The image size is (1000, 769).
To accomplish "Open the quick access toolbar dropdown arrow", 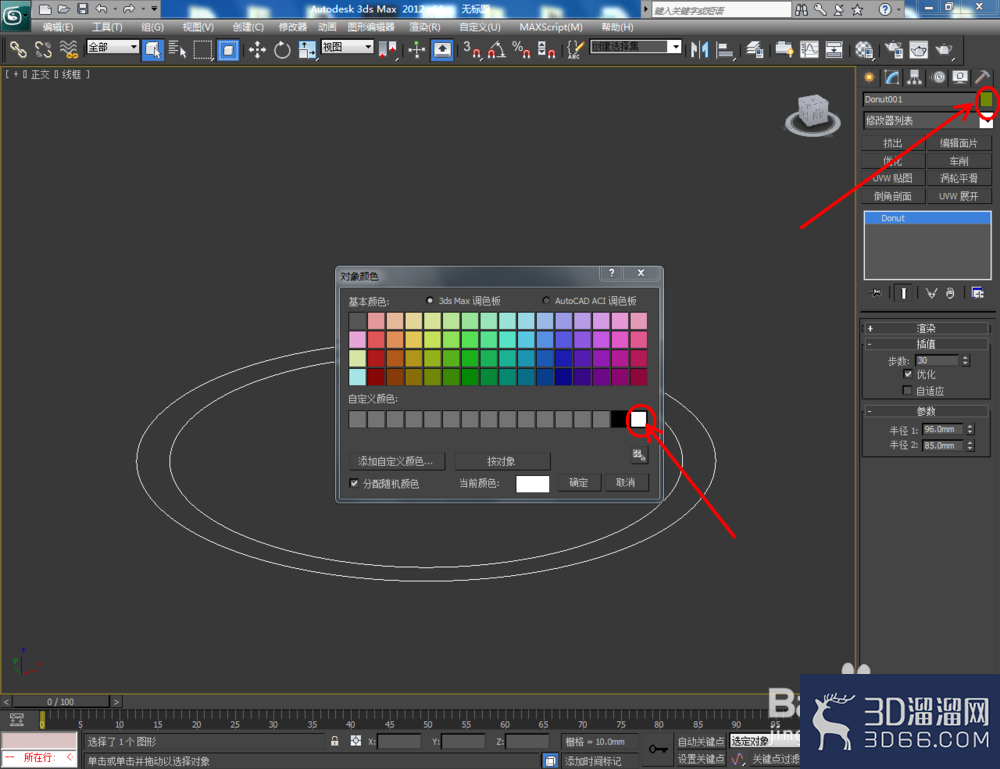I will [154, 9].
